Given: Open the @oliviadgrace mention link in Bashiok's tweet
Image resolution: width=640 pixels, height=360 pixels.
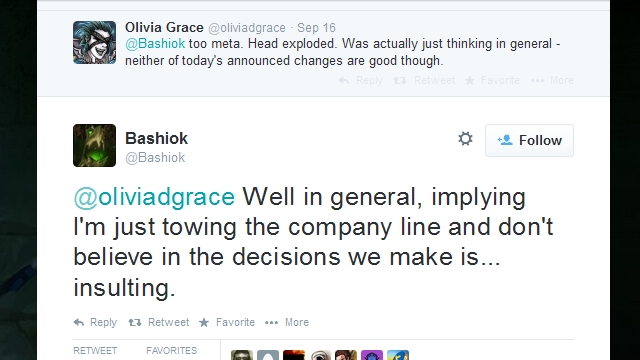Looking at the screenshot, I should tap(154, 197).
